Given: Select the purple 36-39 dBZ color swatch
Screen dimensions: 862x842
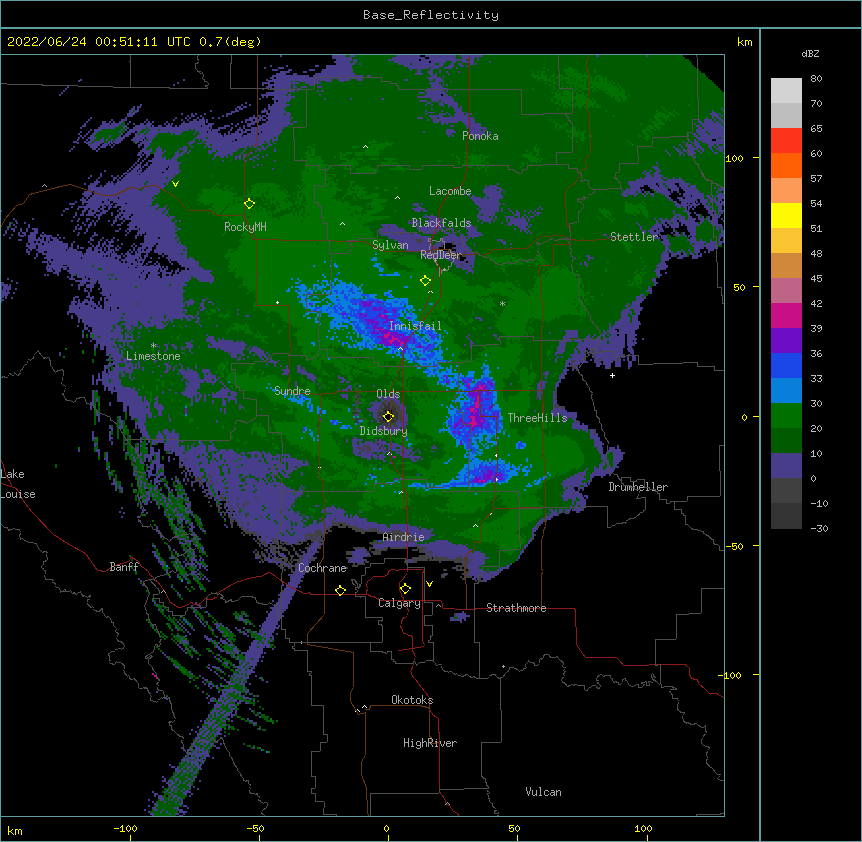Looking at the screenshot, I should click(786, 341).
